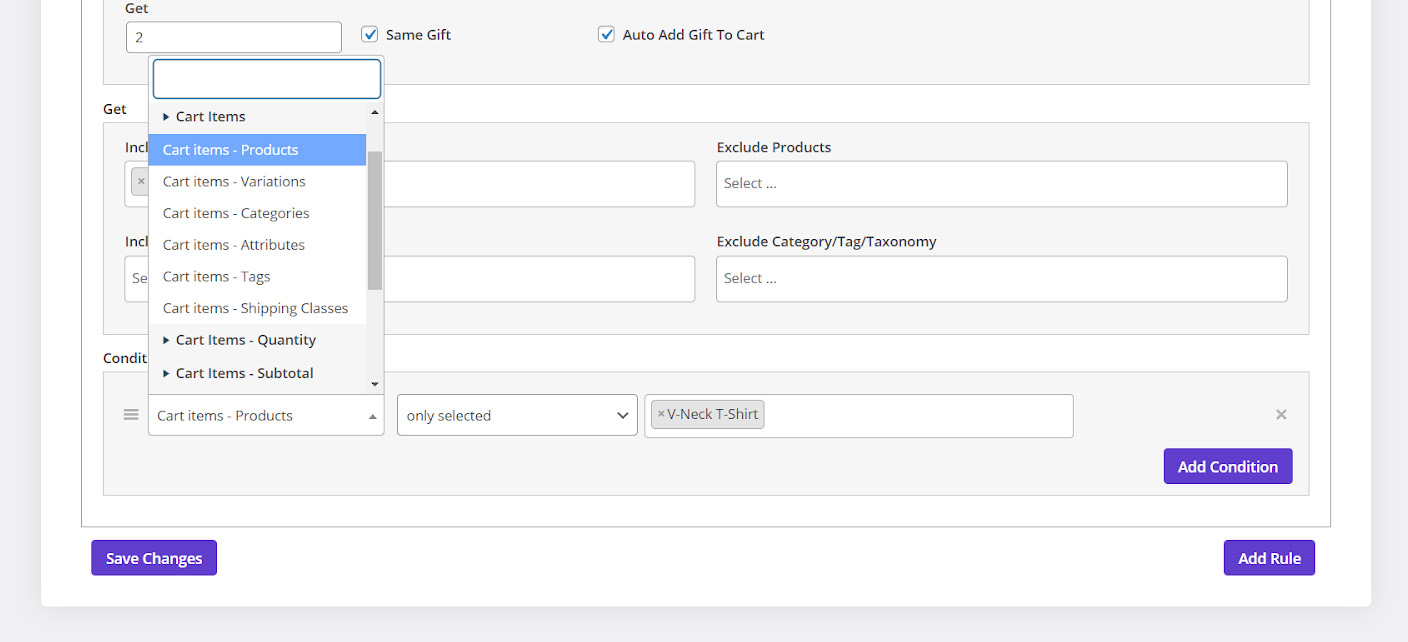This screenshot has width=1408, height=642.
Task: Select Cart items - Variations option
Action: point(234,182)
